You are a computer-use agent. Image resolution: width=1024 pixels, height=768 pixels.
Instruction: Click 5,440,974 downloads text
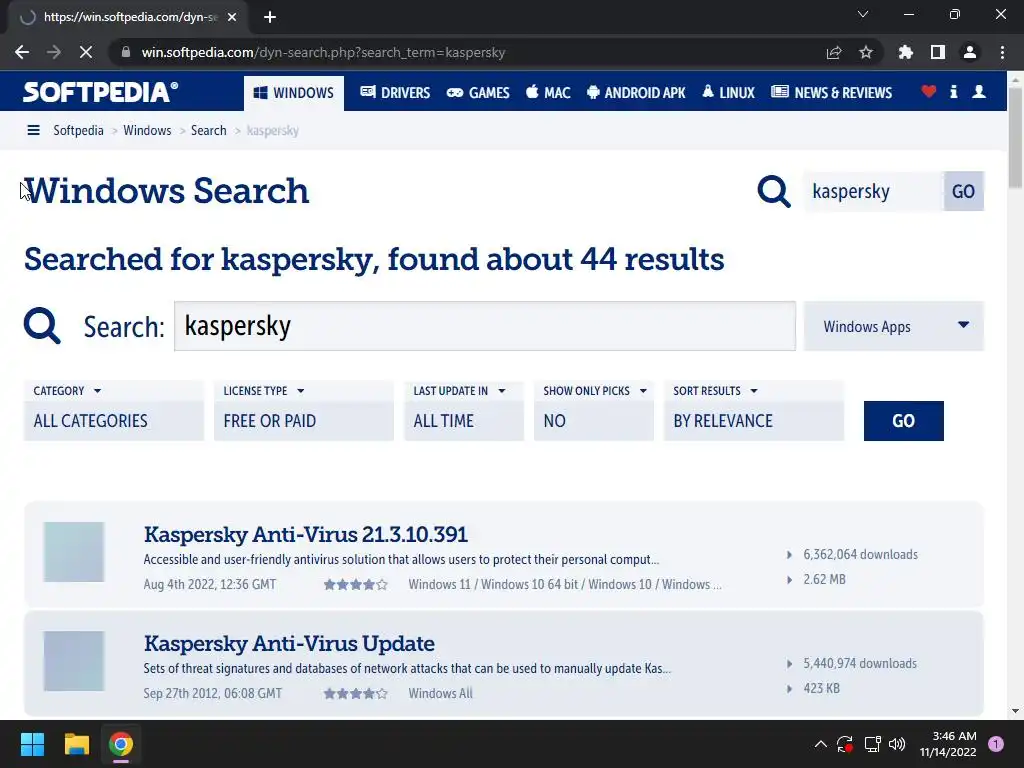pyautogui.click(x=860, y=664)
